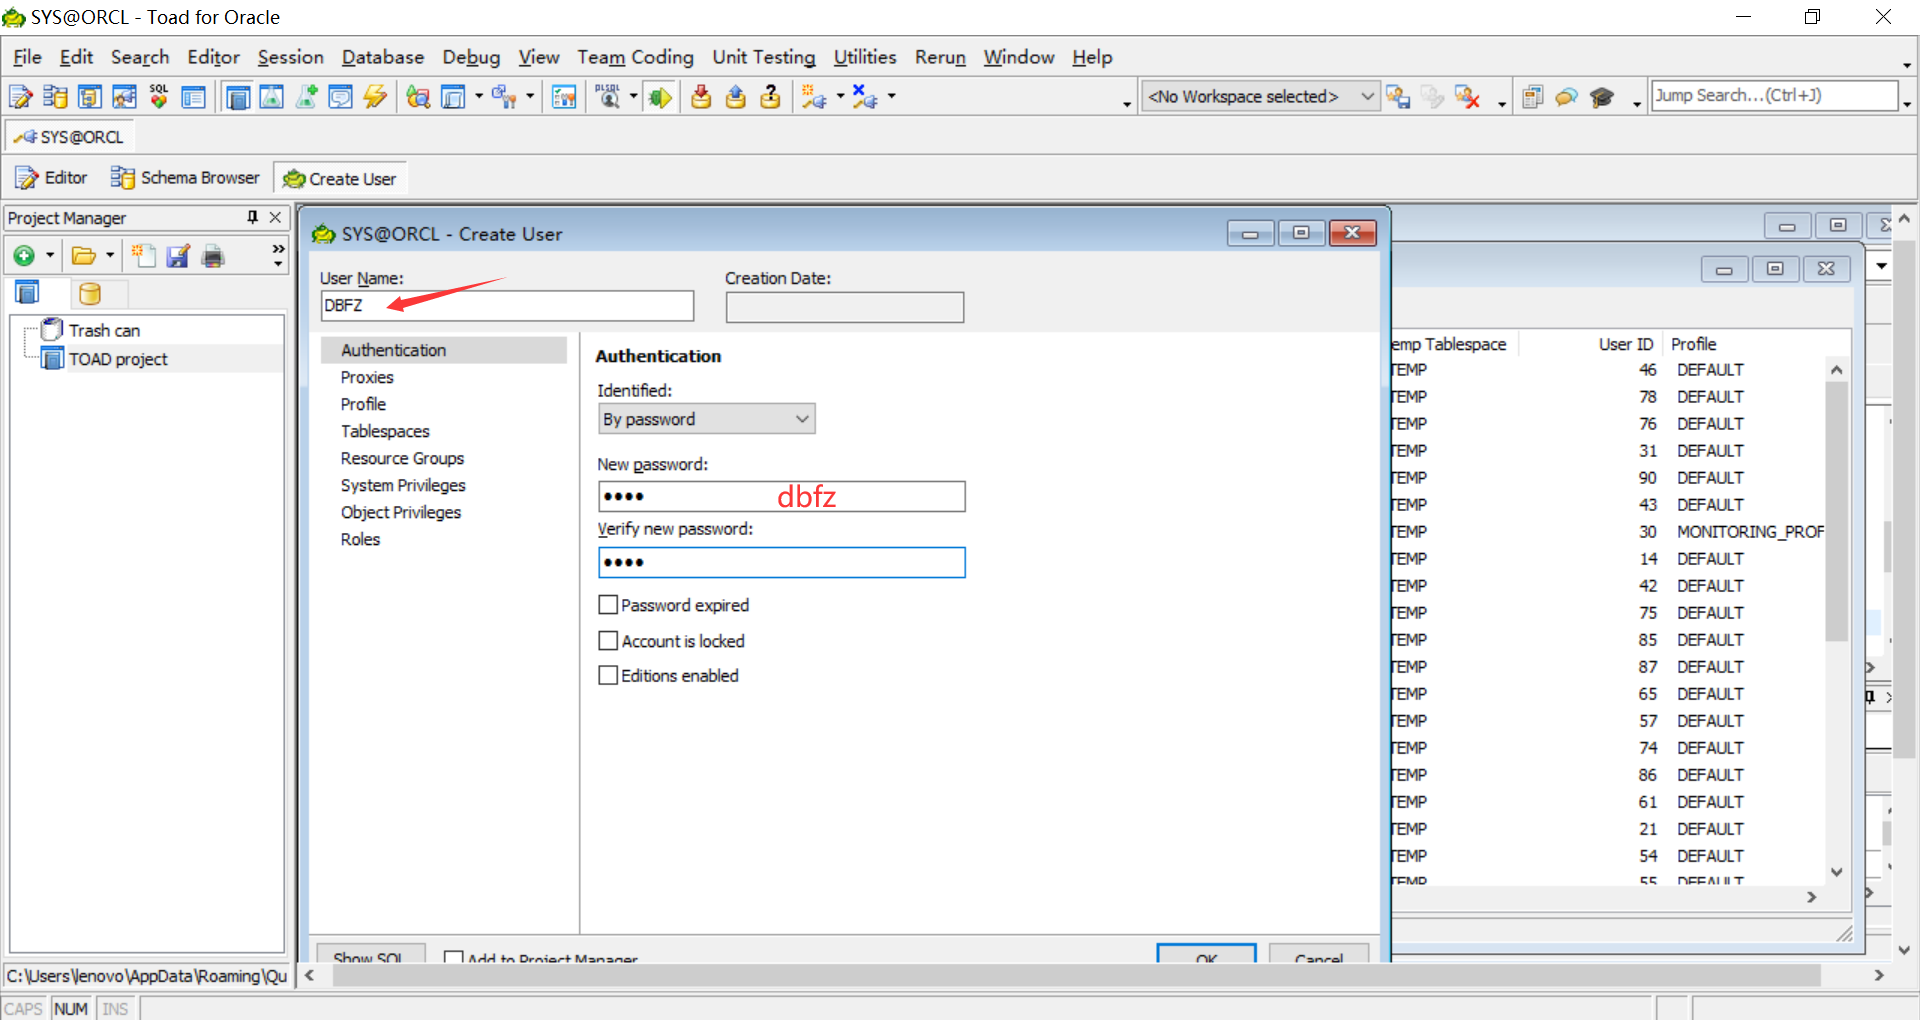Open the lightning bolt Automation Designer icon

tap(375, 97)
